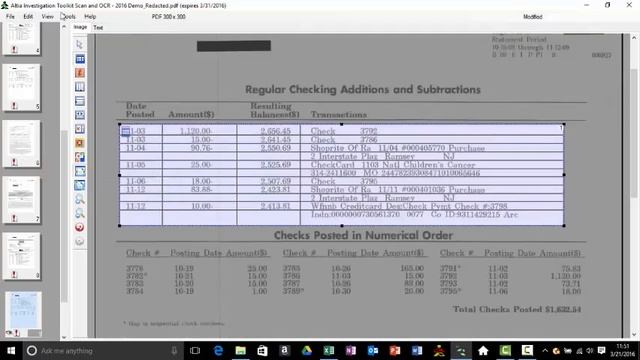Viewport: 640px width, 360px height.
Task: Open the volume control in system tray
Action: pos(590,351)
